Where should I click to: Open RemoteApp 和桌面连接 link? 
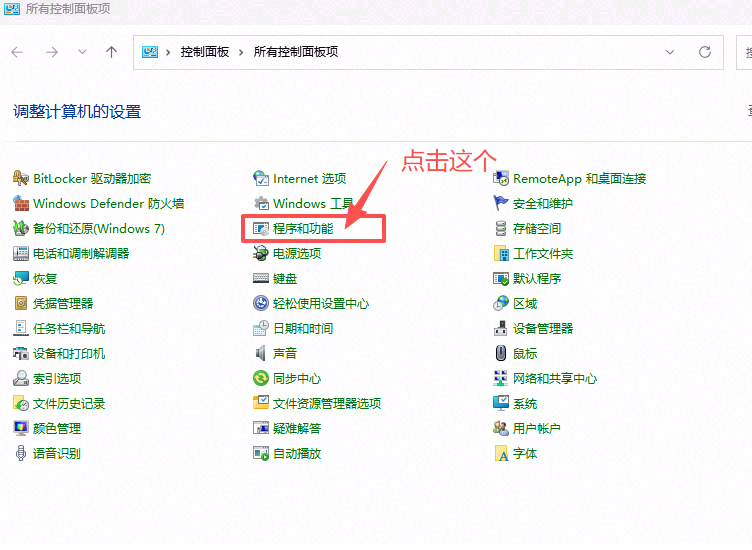[x=579, y=178]
